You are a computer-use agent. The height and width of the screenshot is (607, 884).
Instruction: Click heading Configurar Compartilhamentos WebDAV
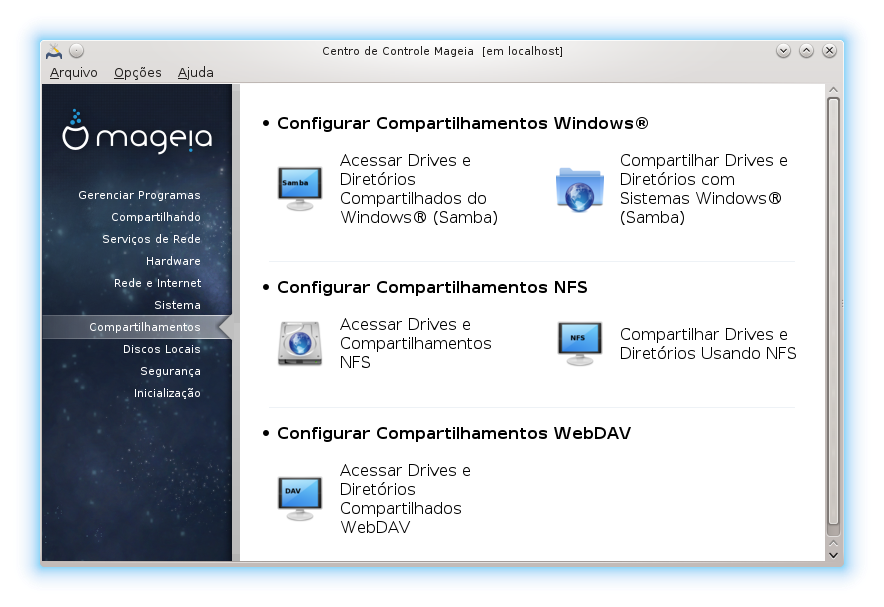454,433
